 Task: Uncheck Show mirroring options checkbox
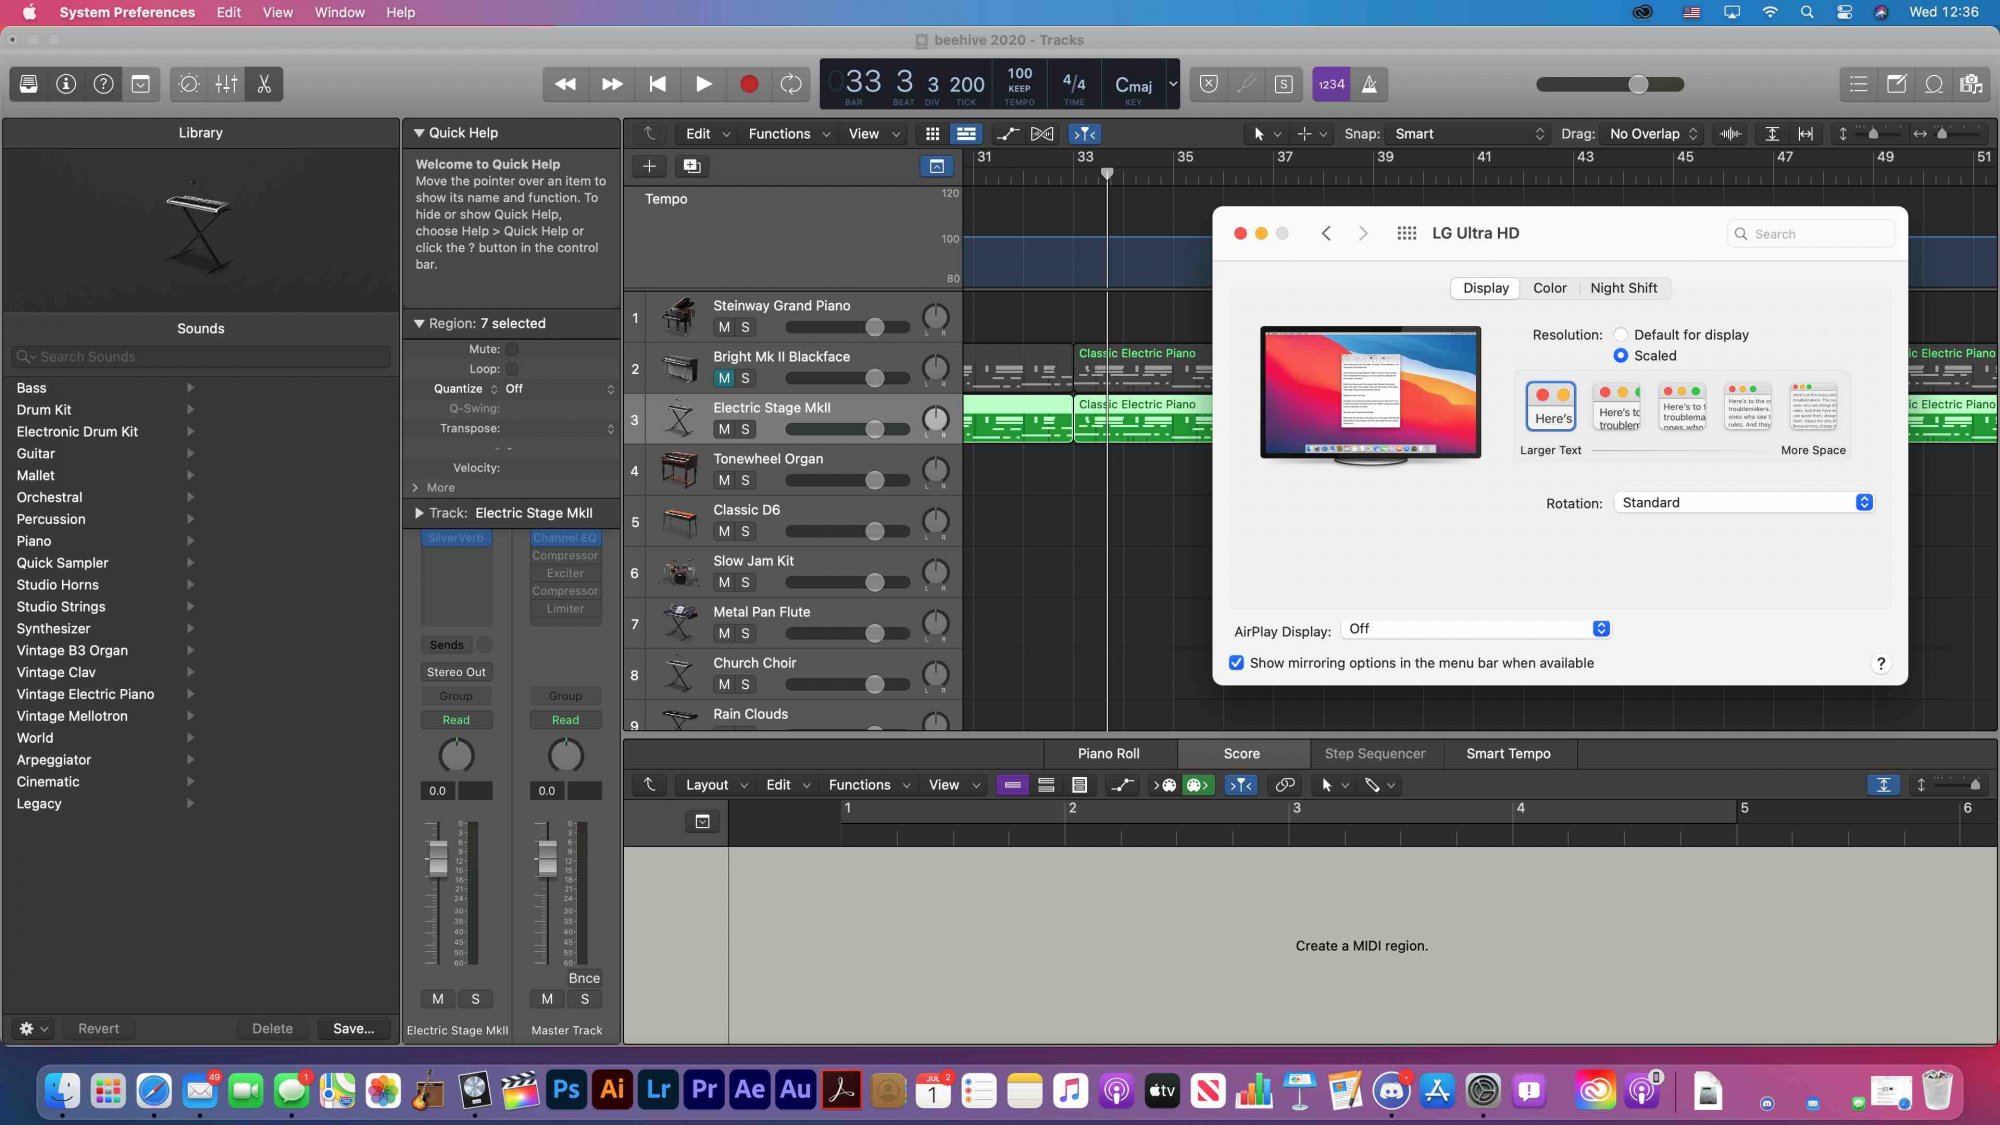point(1237,663)
